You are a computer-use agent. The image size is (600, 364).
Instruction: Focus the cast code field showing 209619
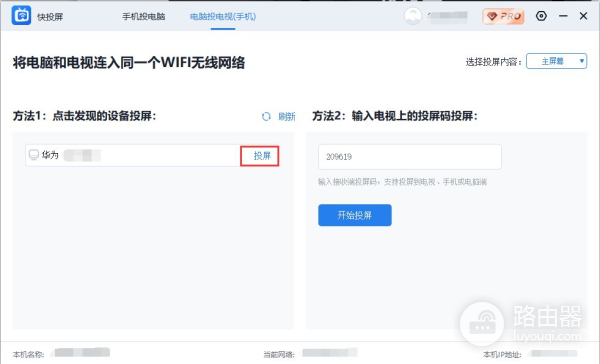pyautogui.click(x=409, y=157)
